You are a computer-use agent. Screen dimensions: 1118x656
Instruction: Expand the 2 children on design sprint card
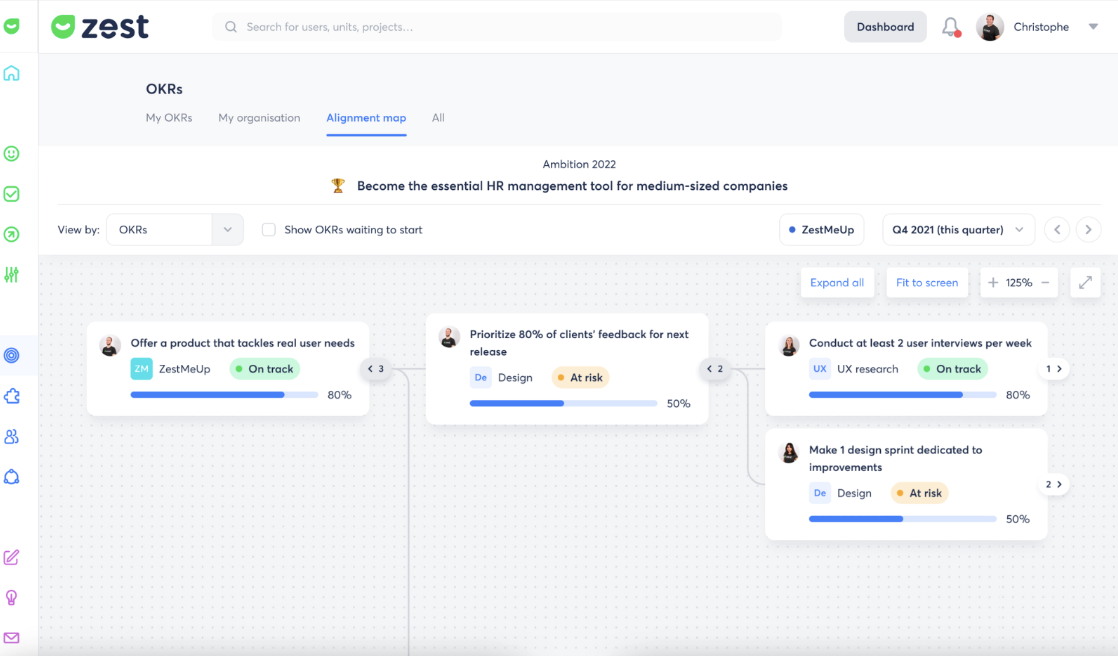tap(1054, 484)
